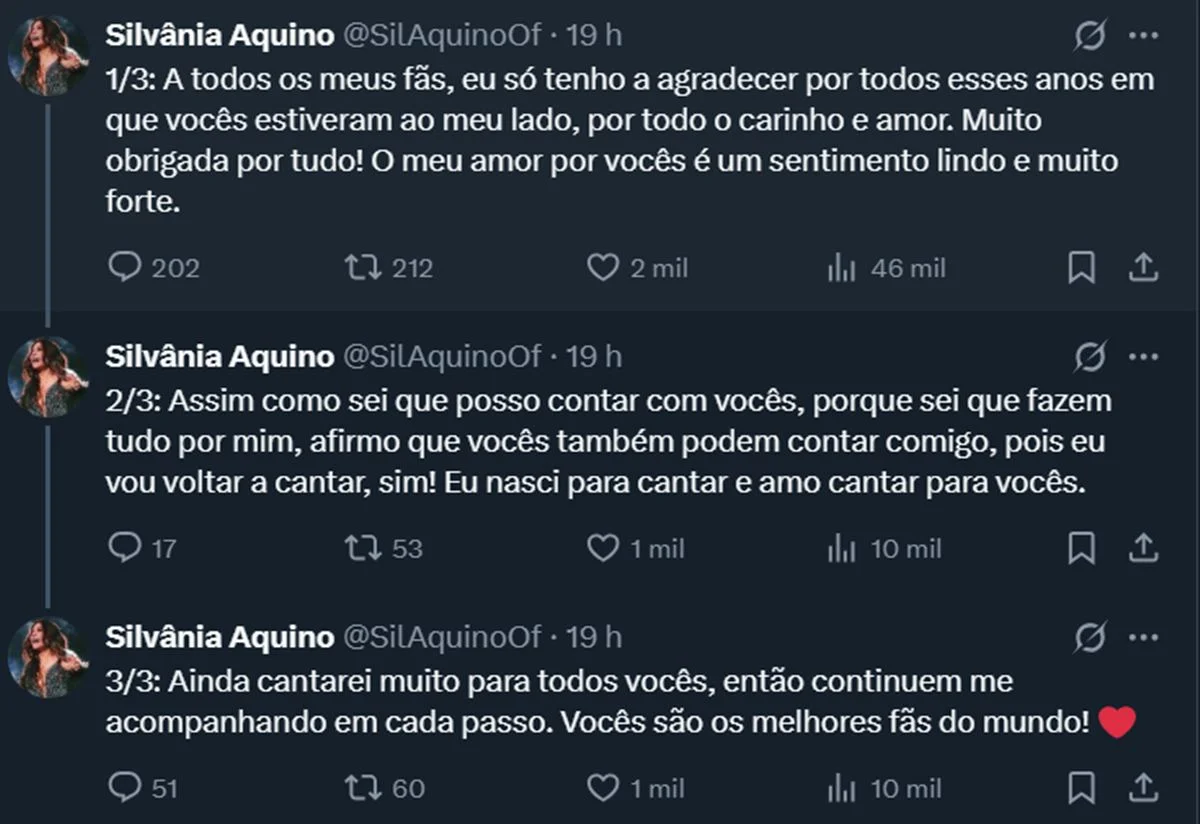Open the 19 h timestamp of the 3/3 tweet
The height and width of the screenshot is (824, 1200).
[x=594, y=636]
